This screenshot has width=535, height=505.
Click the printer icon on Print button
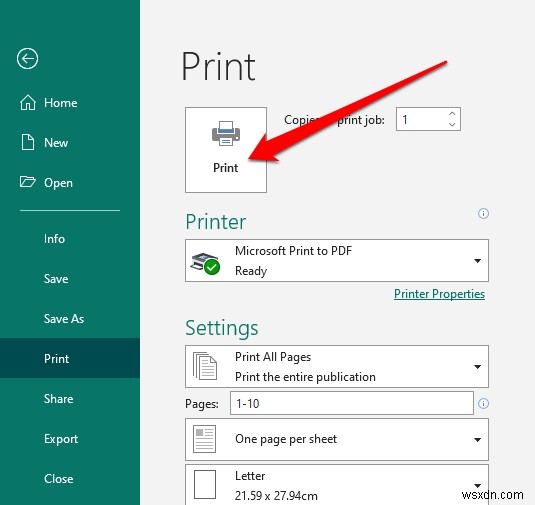(x=226, y=133)
